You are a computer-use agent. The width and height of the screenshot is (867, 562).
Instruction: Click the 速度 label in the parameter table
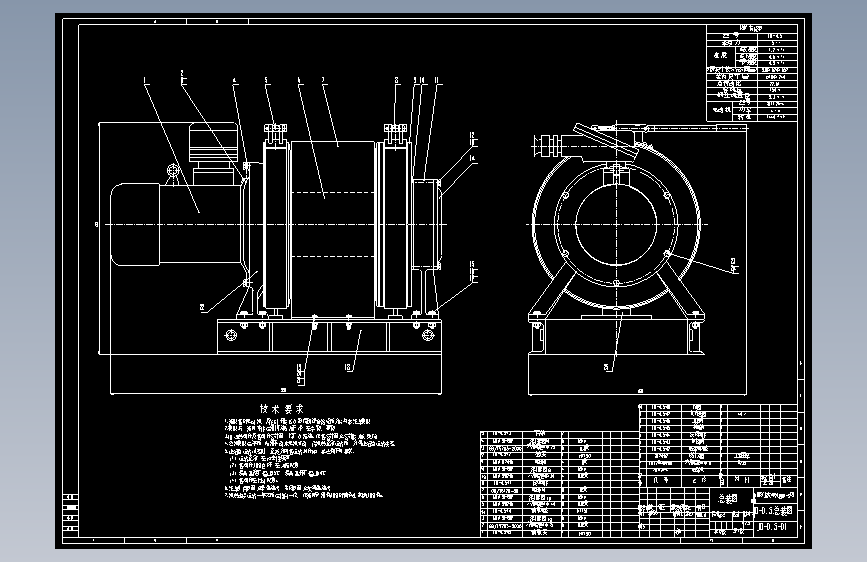(x=720, y=55)
